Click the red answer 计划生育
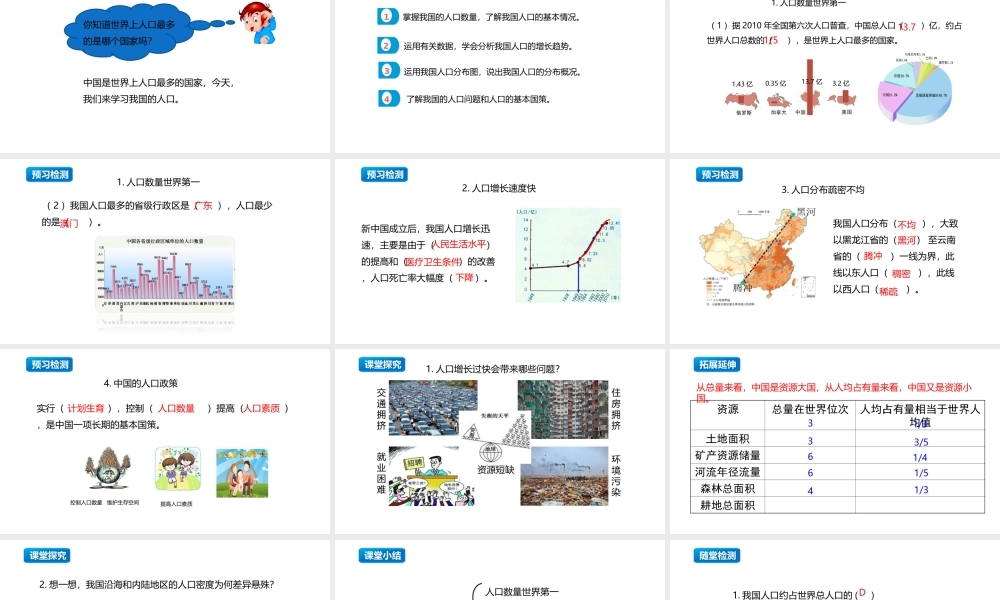Viewport: 1000px width, 600px height. tap(85, 408)
